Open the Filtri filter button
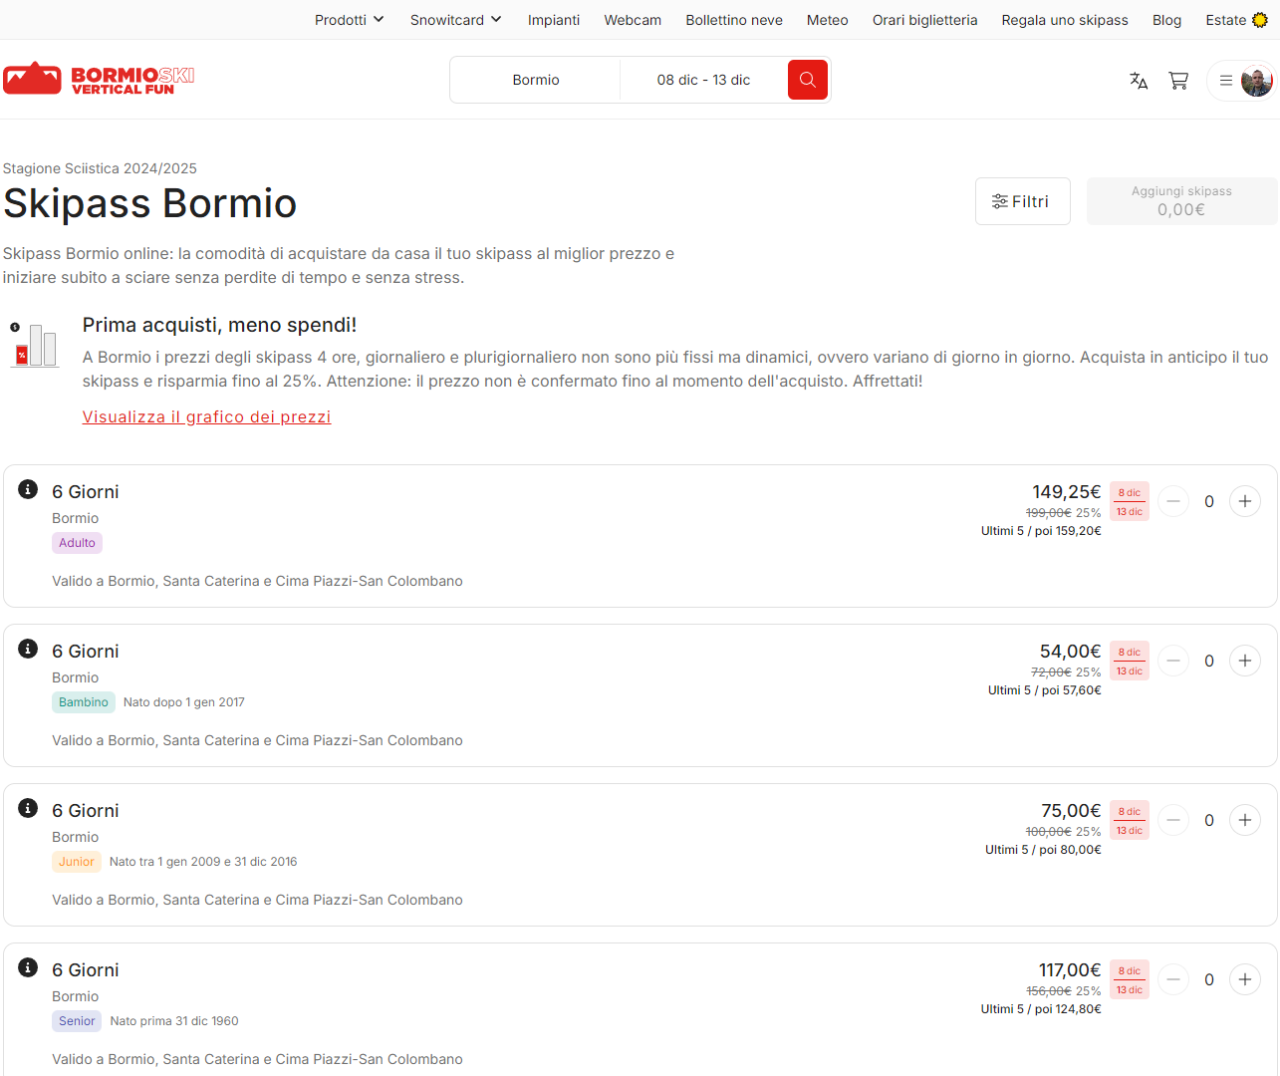The image size is (1280, 1076). pyautogui.click(x=1022, y=201)
